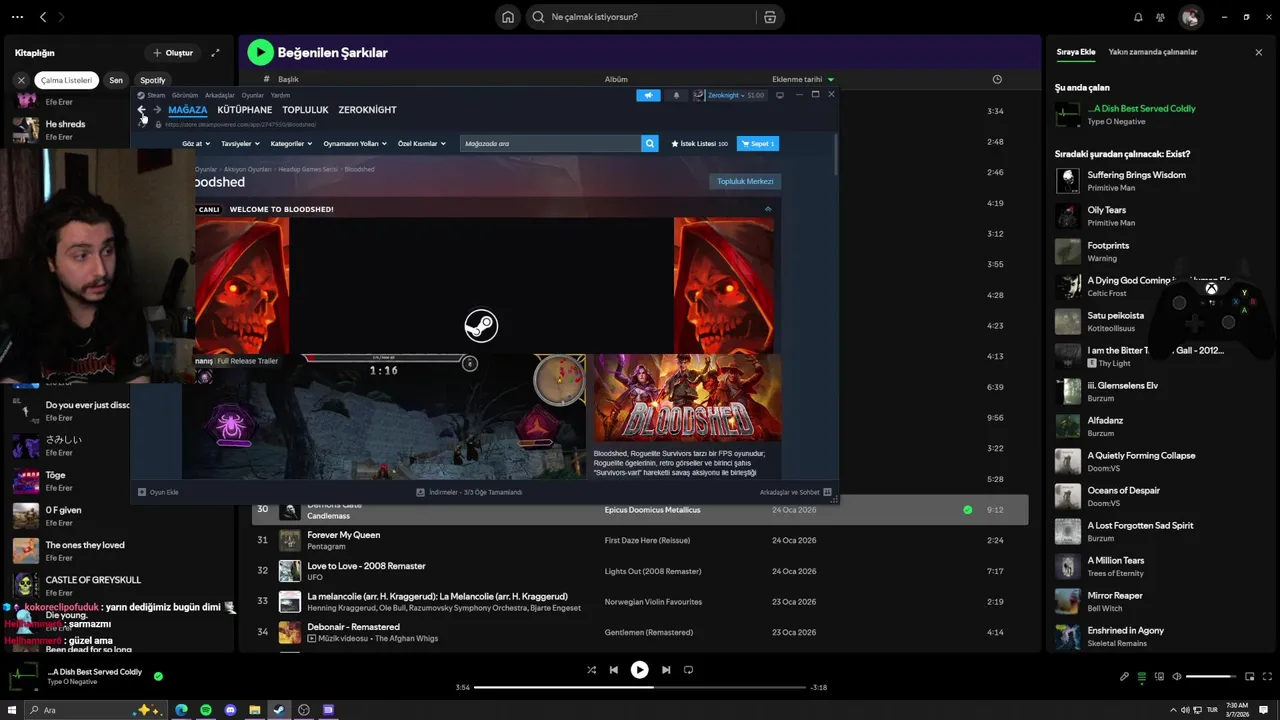Expand Kategoriler dropdown in Steam store
Image resolution: width=1280 pixels, height=720 pixels.
[x=291, y=143]
